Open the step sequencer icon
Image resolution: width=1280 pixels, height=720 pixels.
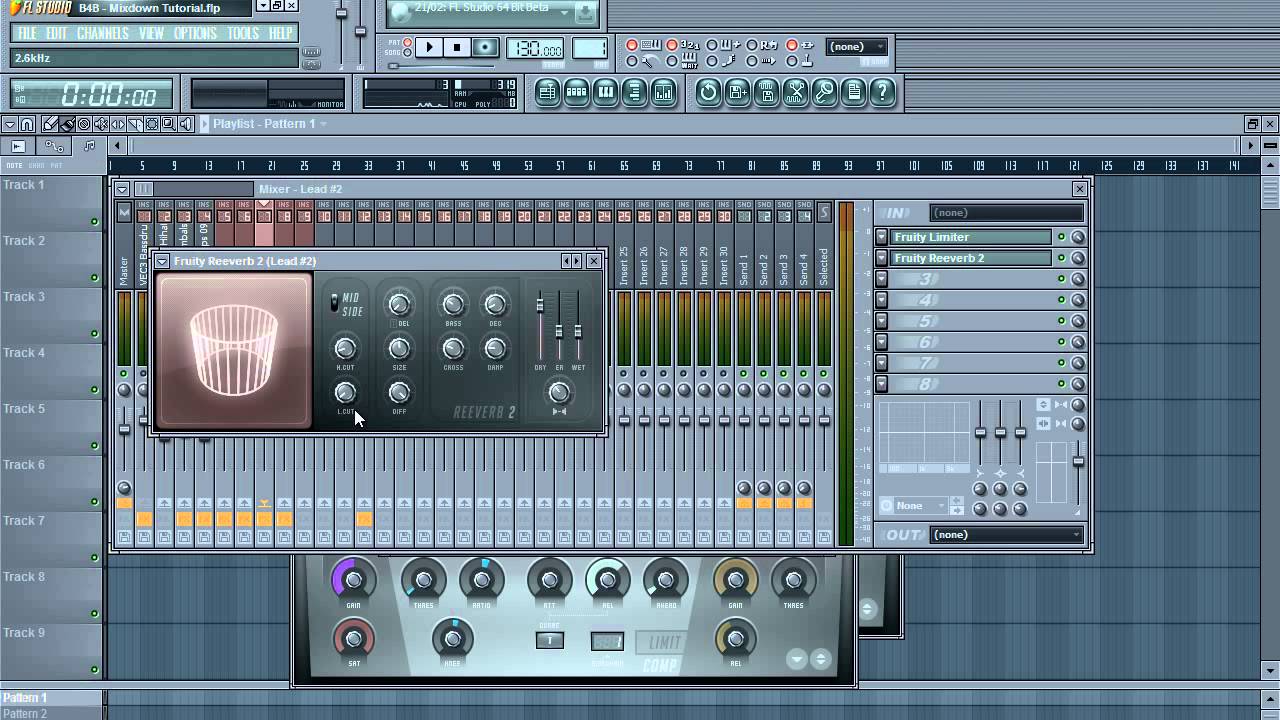click(576, 93)
